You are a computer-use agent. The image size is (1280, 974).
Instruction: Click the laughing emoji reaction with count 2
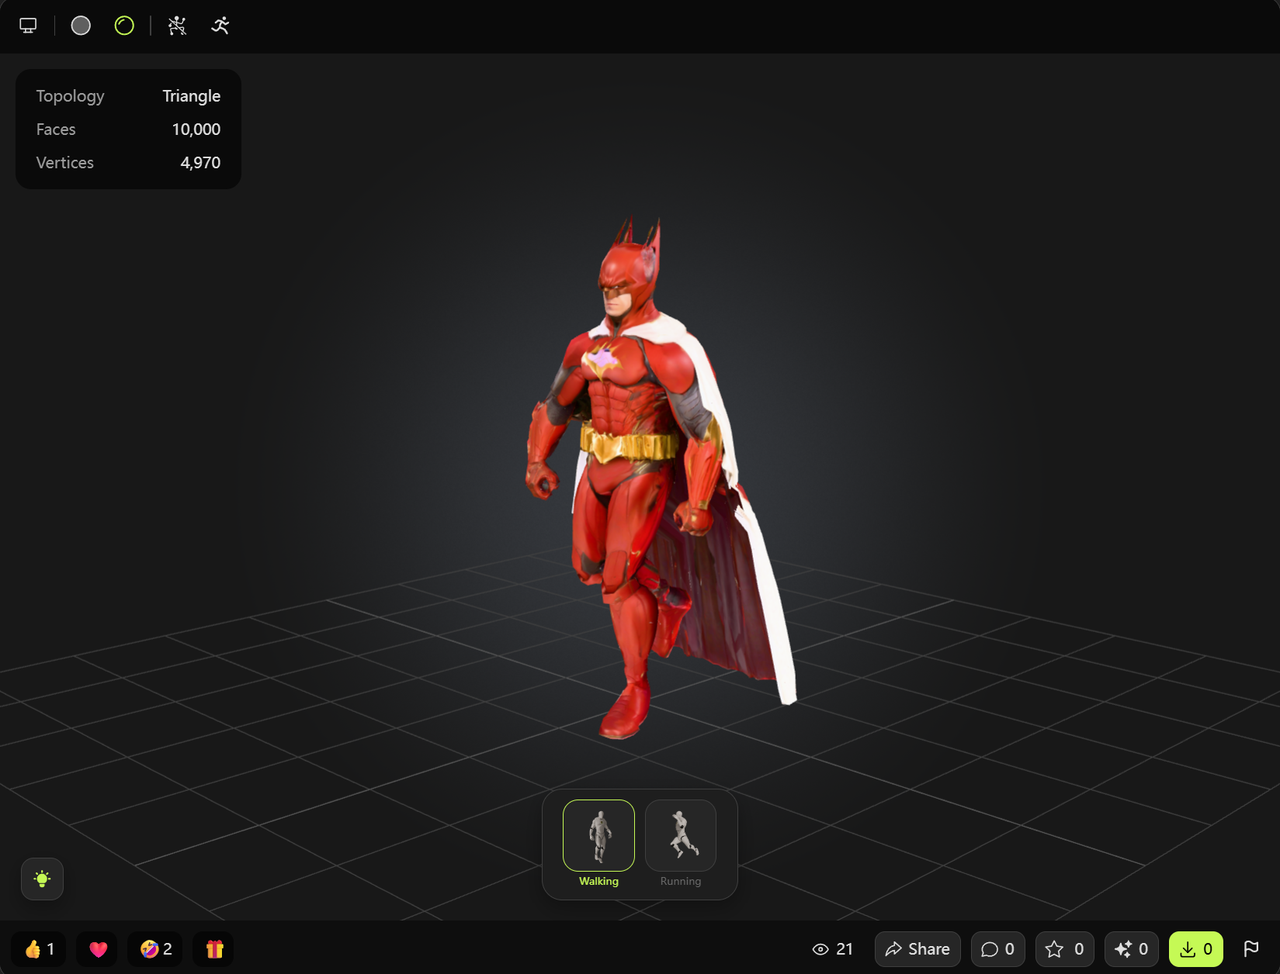point(156,949)
